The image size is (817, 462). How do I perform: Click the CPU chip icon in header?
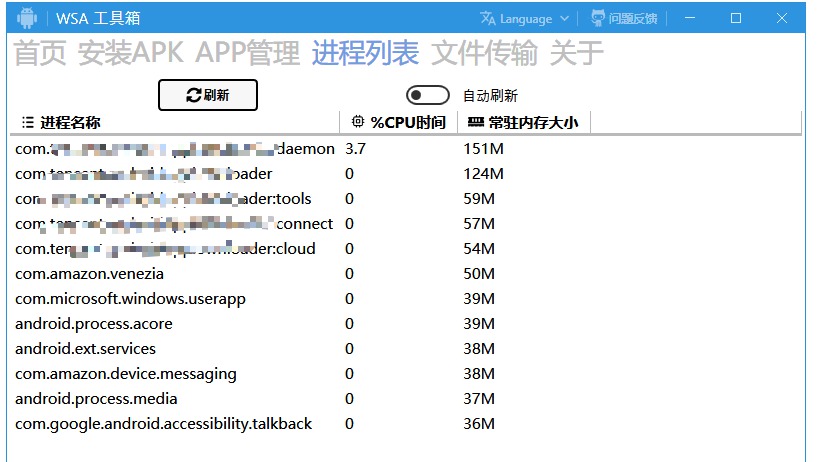(x=358, y=122)
